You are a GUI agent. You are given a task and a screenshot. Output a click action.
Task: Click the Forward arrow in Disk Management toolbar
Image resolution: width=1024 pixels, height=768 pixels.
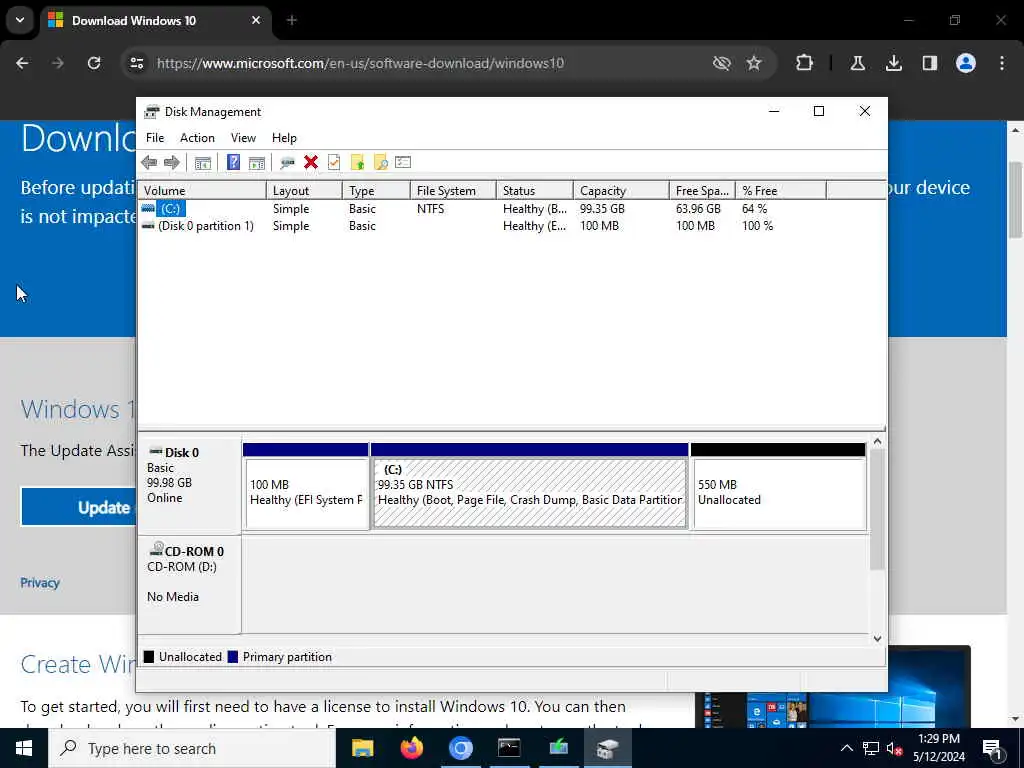(172, 163)
